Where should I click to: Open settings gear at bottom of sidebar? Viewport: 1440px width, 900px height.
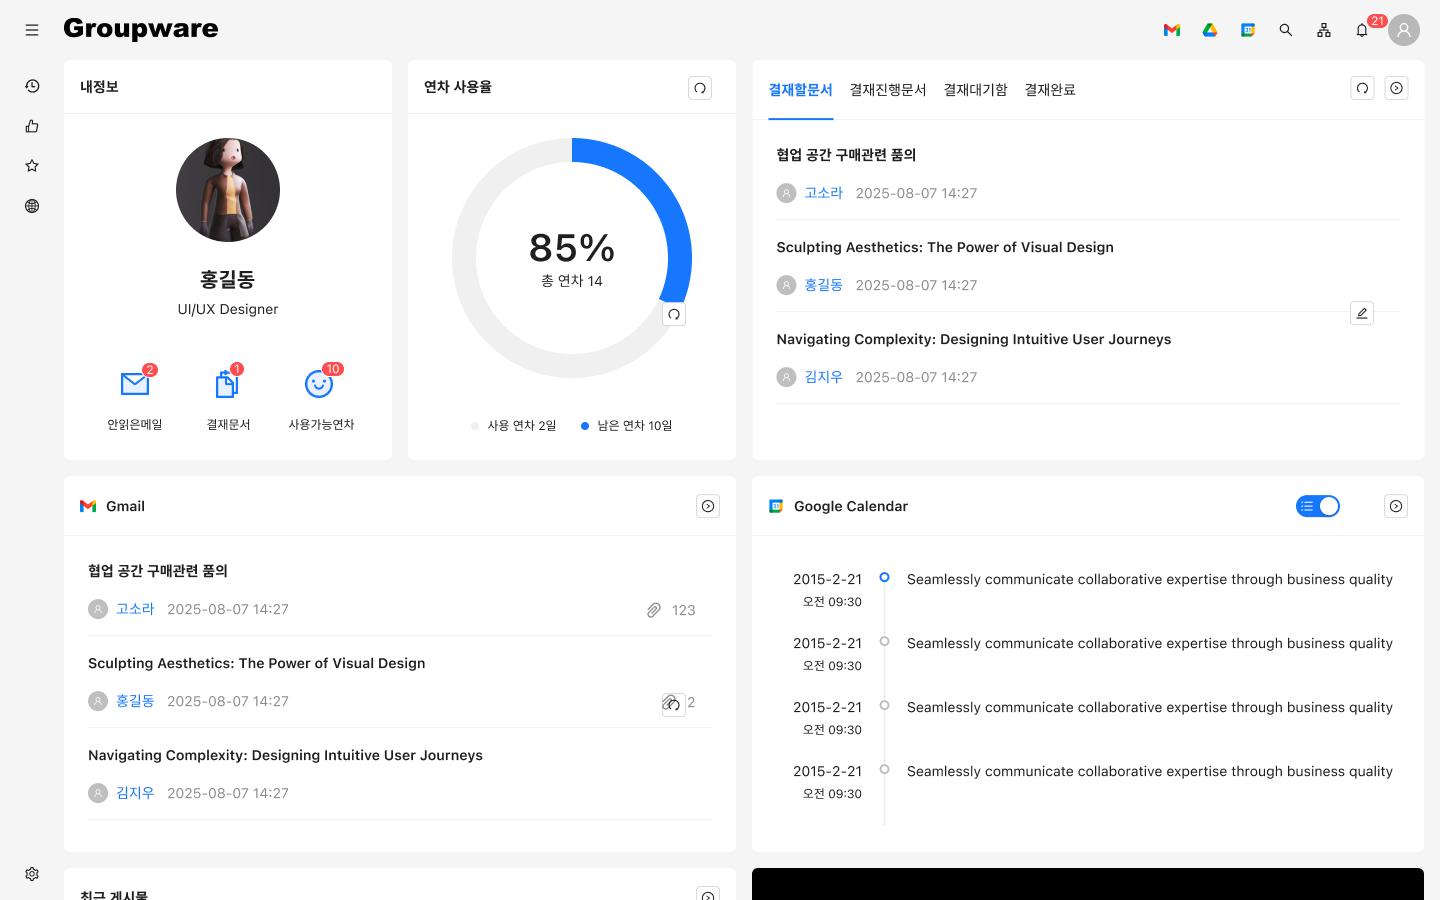pyautogui.click(x=32, y=874)
